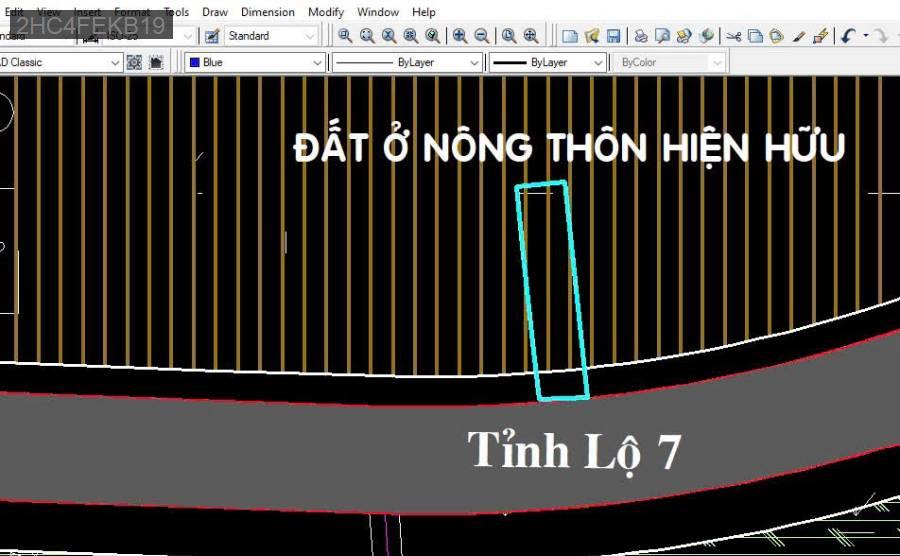Open the Standard table style dropdown
The height and width of the screenshot is (556, 900).
271,36
